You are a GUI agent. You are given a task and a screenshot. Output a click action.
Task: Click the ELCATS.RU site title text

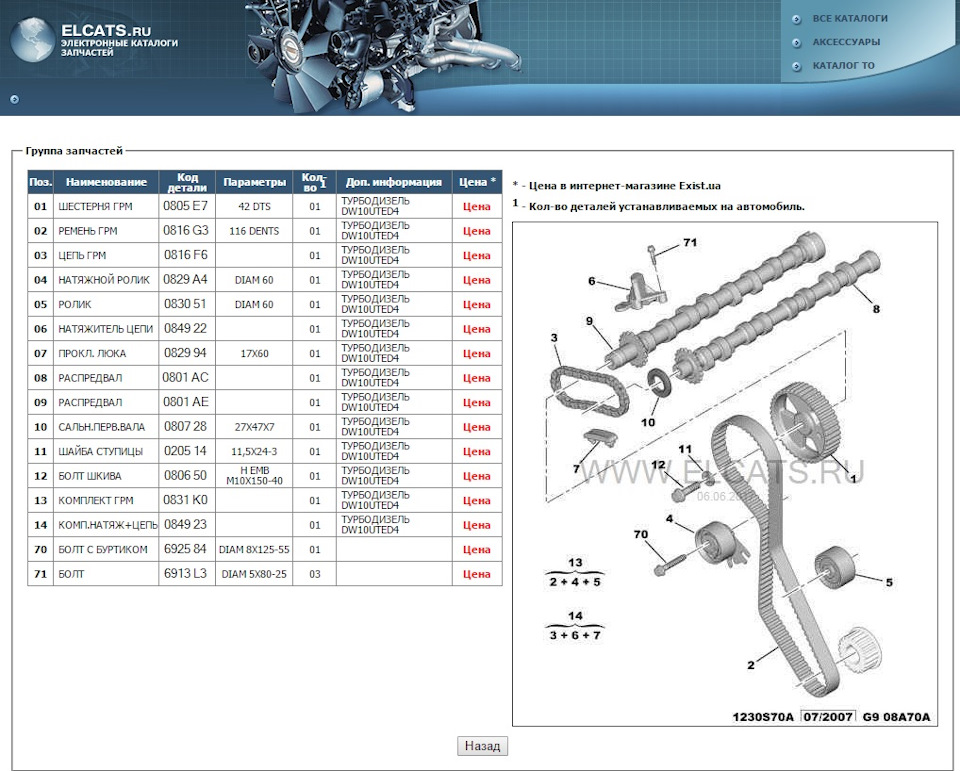tap(106, 30)
